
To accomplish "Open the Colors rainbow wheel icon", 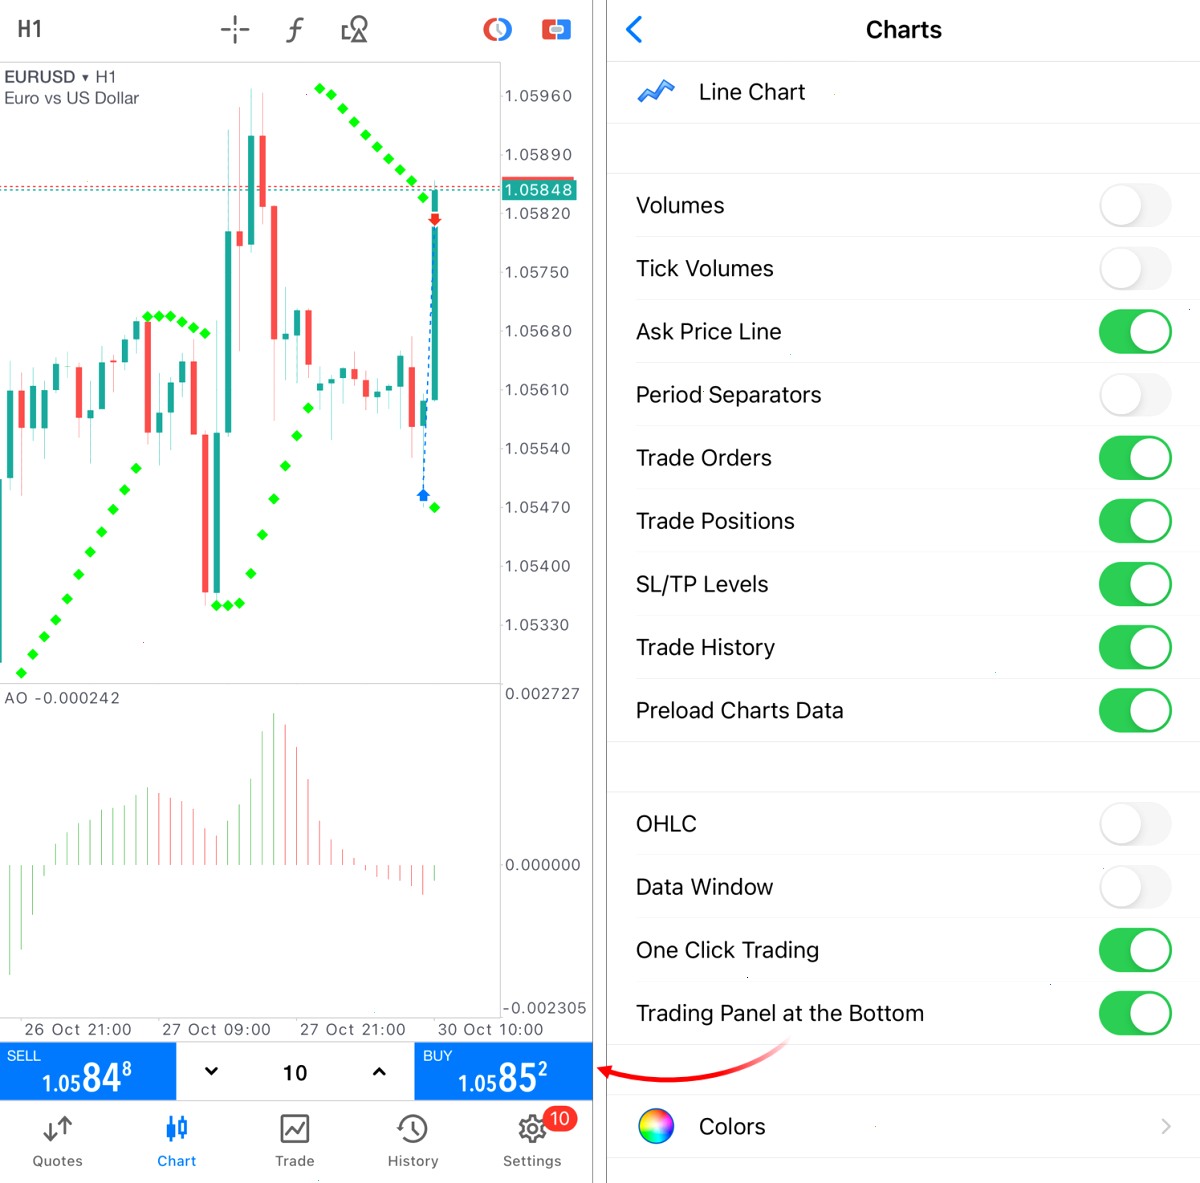I will click(656, 1126).
